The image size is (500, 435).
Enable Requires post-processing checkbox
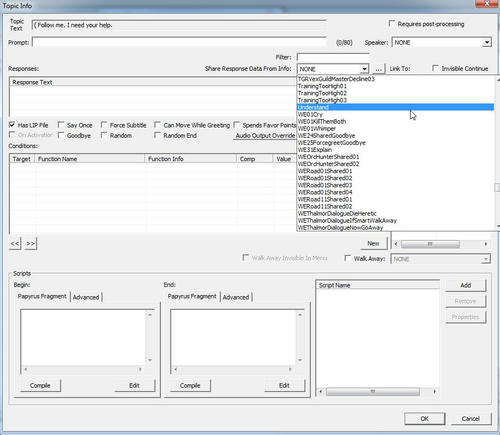click(x=392, y=23)
